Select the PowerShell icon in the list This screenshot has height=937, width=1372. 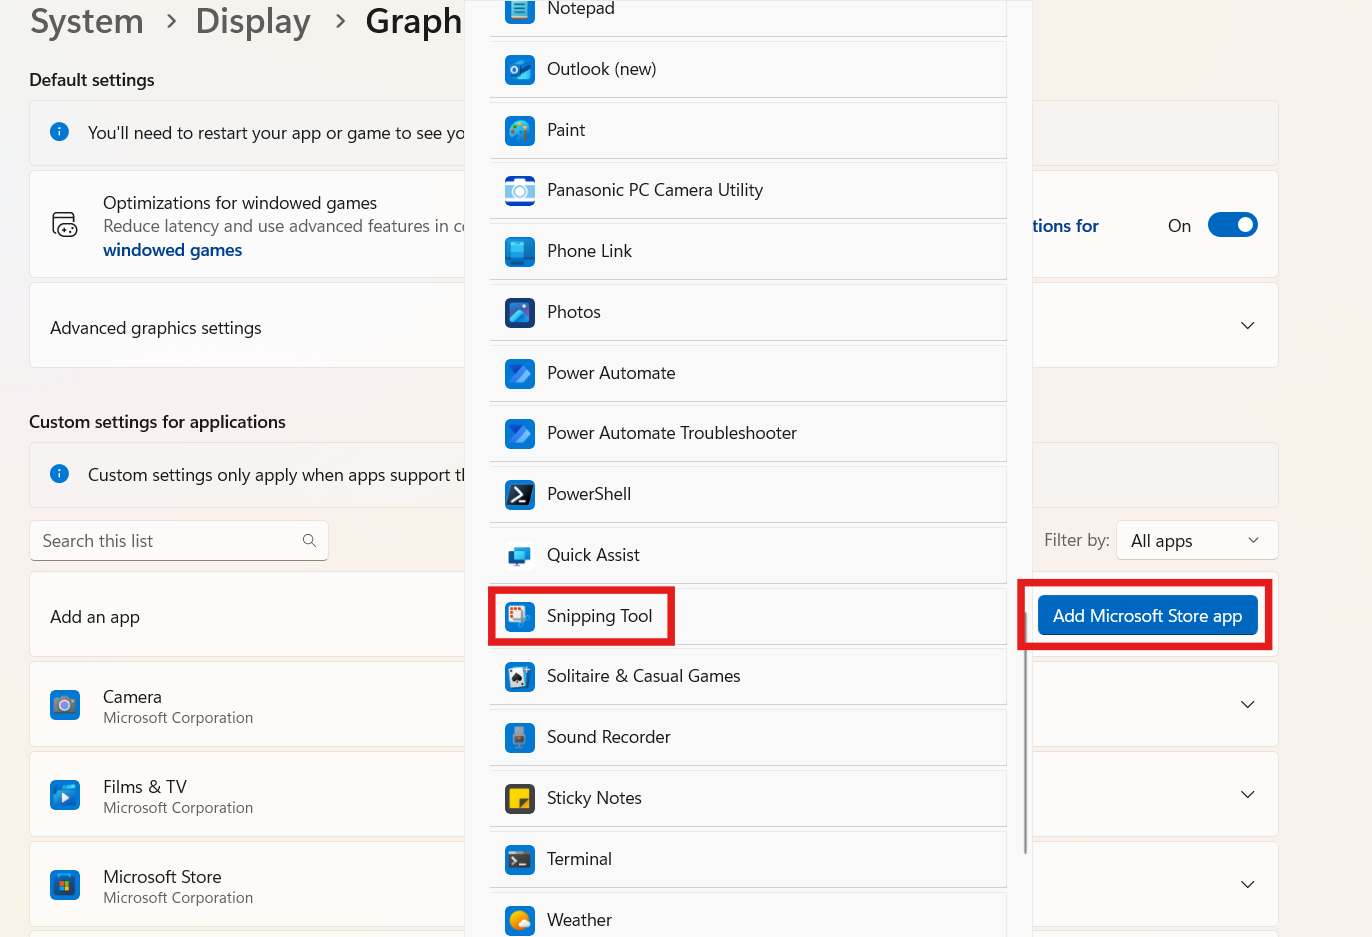click(520, 494)
